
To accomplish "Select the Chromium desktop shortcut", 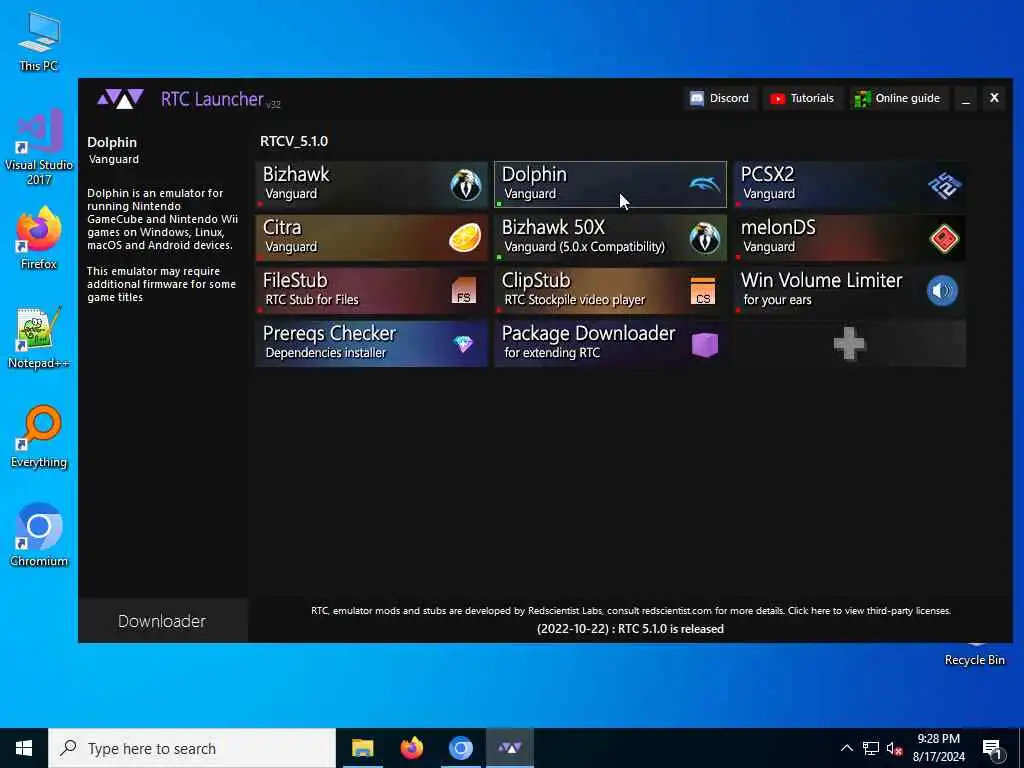I will (39, 536).
